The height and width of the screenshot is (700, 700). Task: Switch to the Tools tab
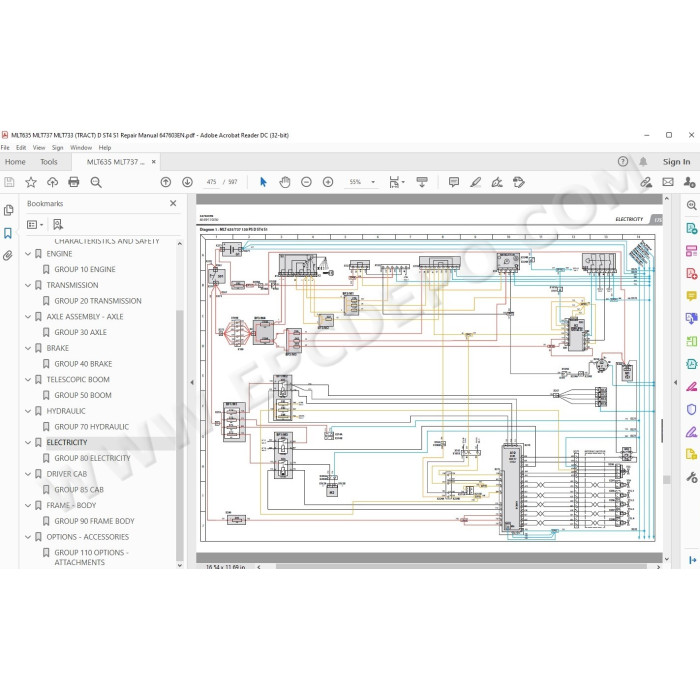tap(49, 162)
